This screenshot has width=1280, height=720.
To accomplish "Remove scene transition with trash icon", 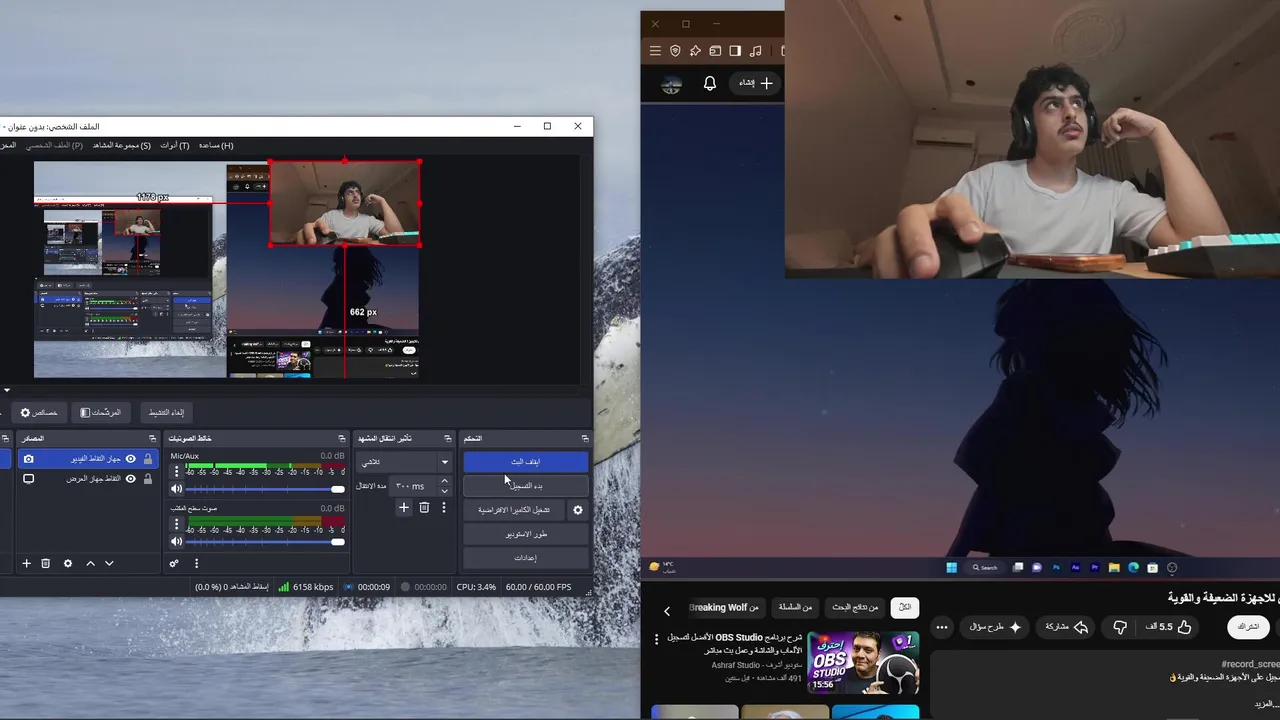I will click(x=424, y=508).
